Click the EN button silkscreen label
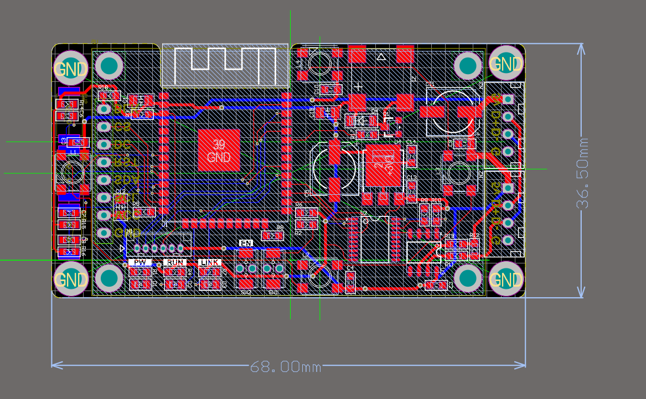Viewport: 646px width, 399px height. click(x=246, y=243)
